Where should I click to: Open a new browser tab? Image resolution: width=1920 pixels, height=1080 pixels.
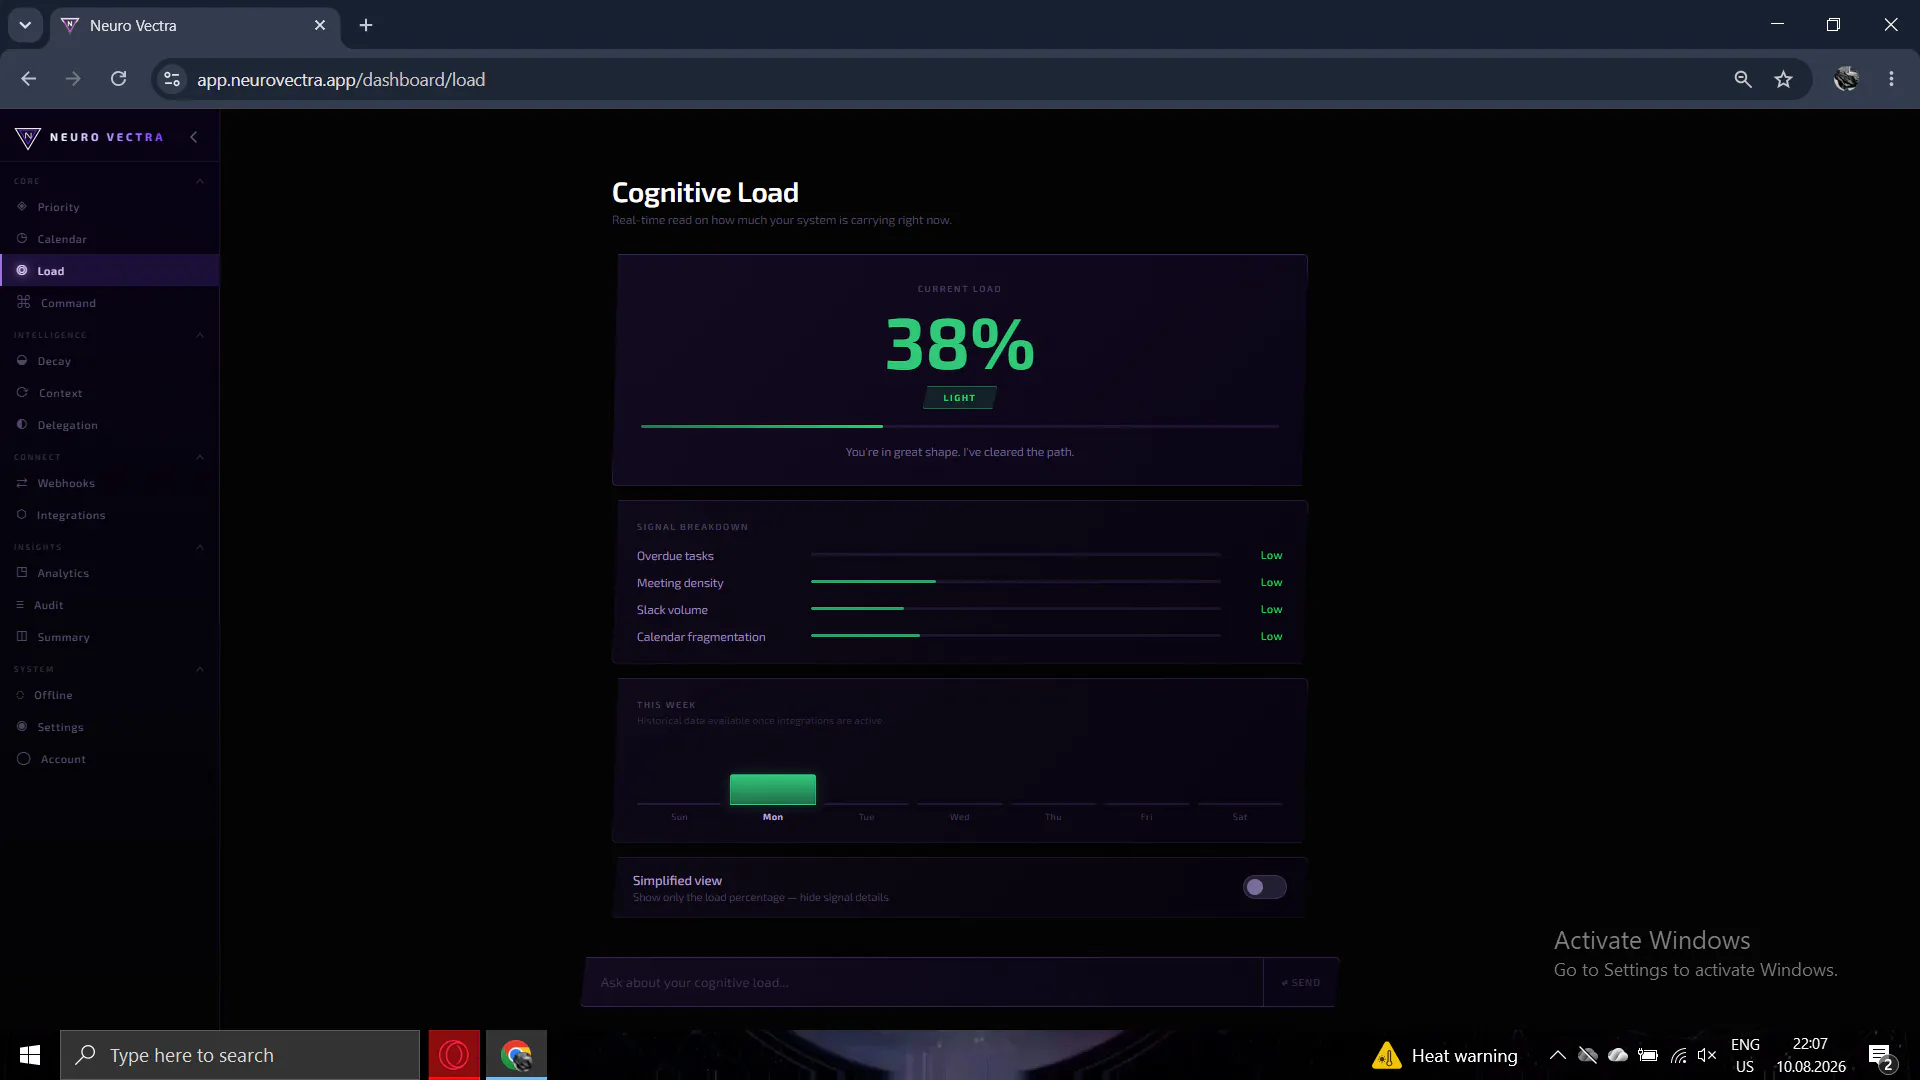tap(366, 25)
